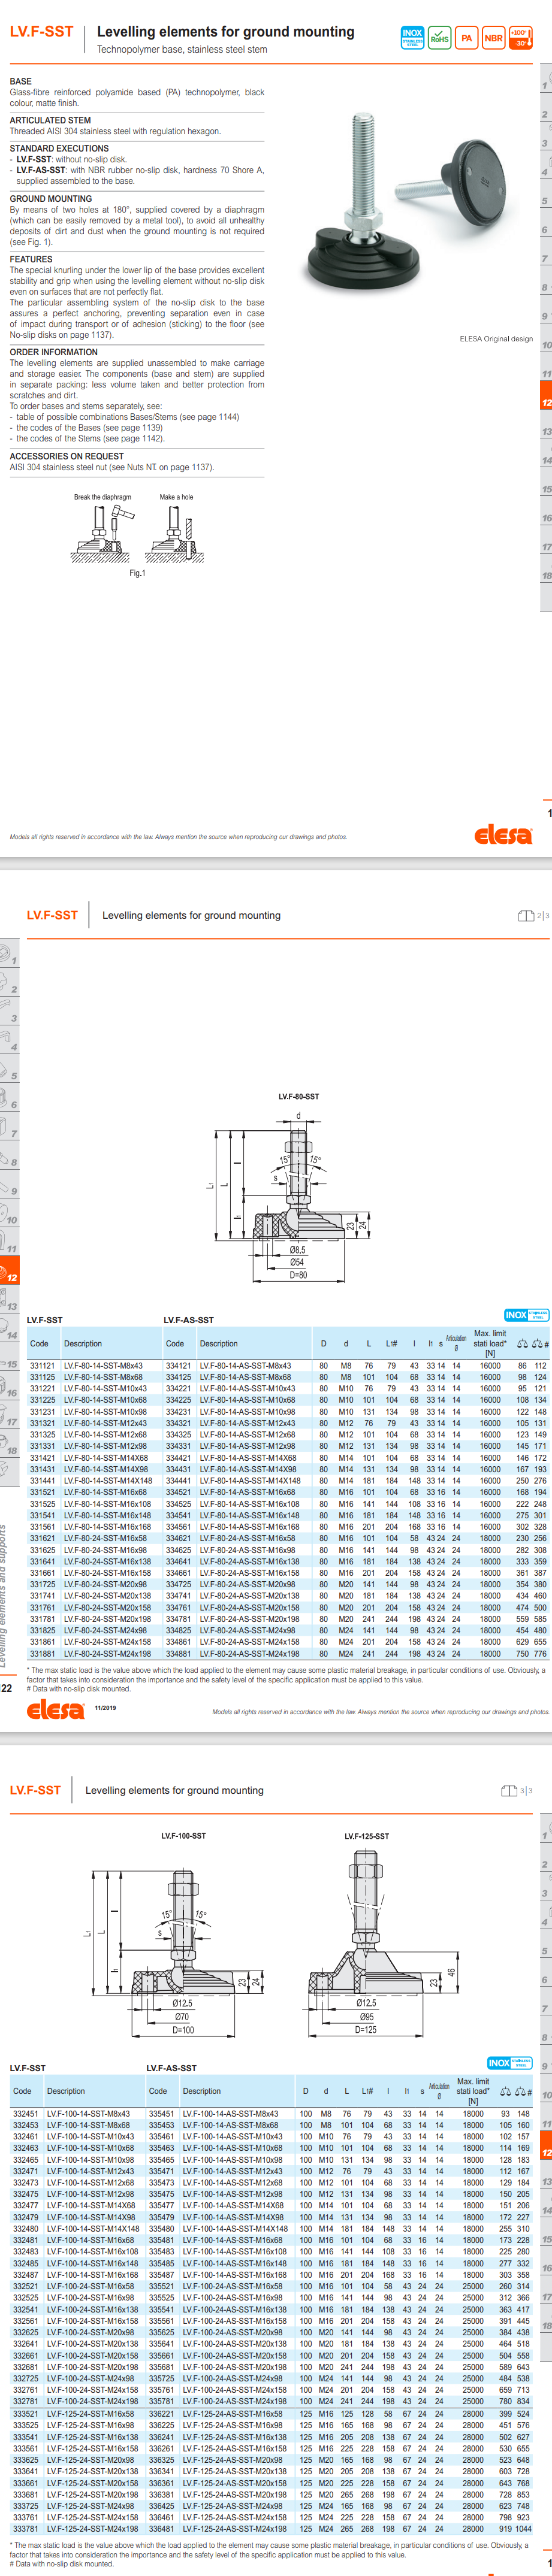552x2576 pixels.
Task: Click the INOX badge beside the RoHS icon
Action: point(412,38)
